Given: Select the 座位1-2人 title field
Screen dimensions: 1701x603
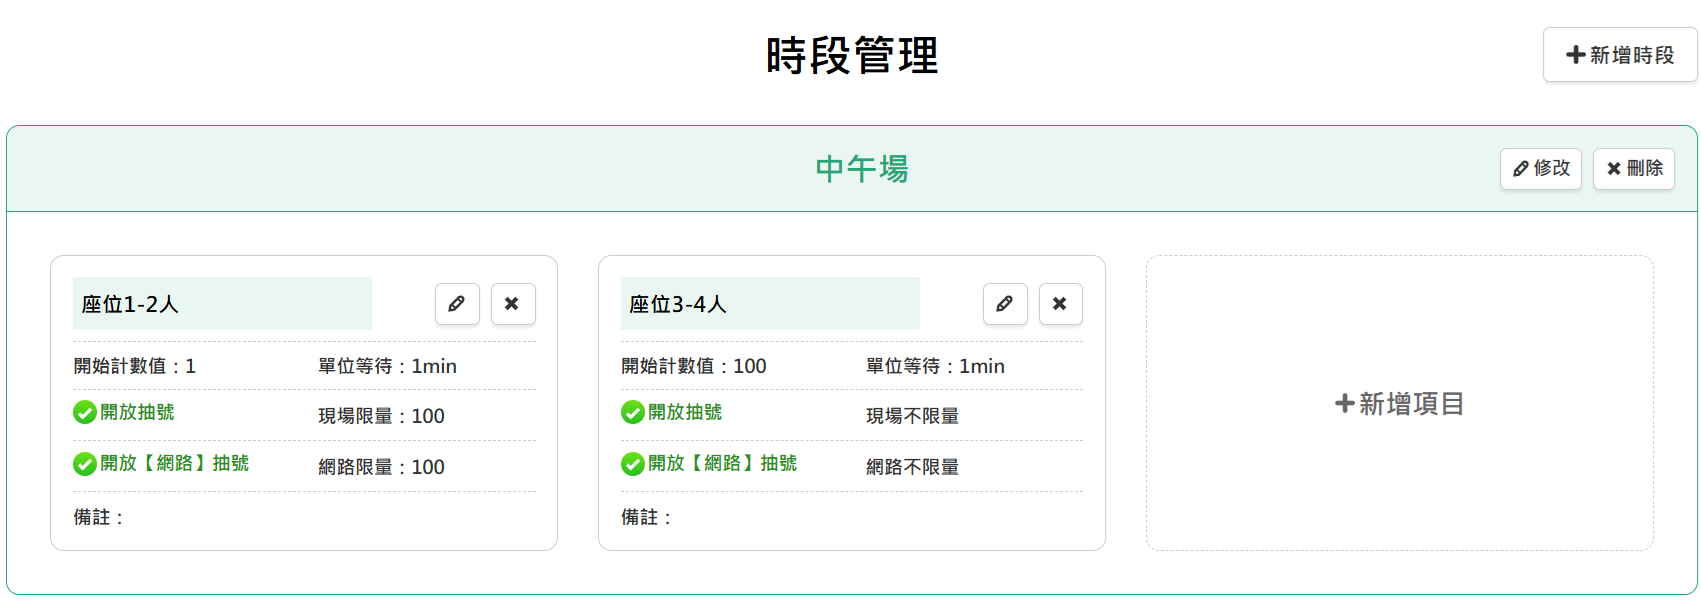Looking at the screenshot, I should point(222,304).
